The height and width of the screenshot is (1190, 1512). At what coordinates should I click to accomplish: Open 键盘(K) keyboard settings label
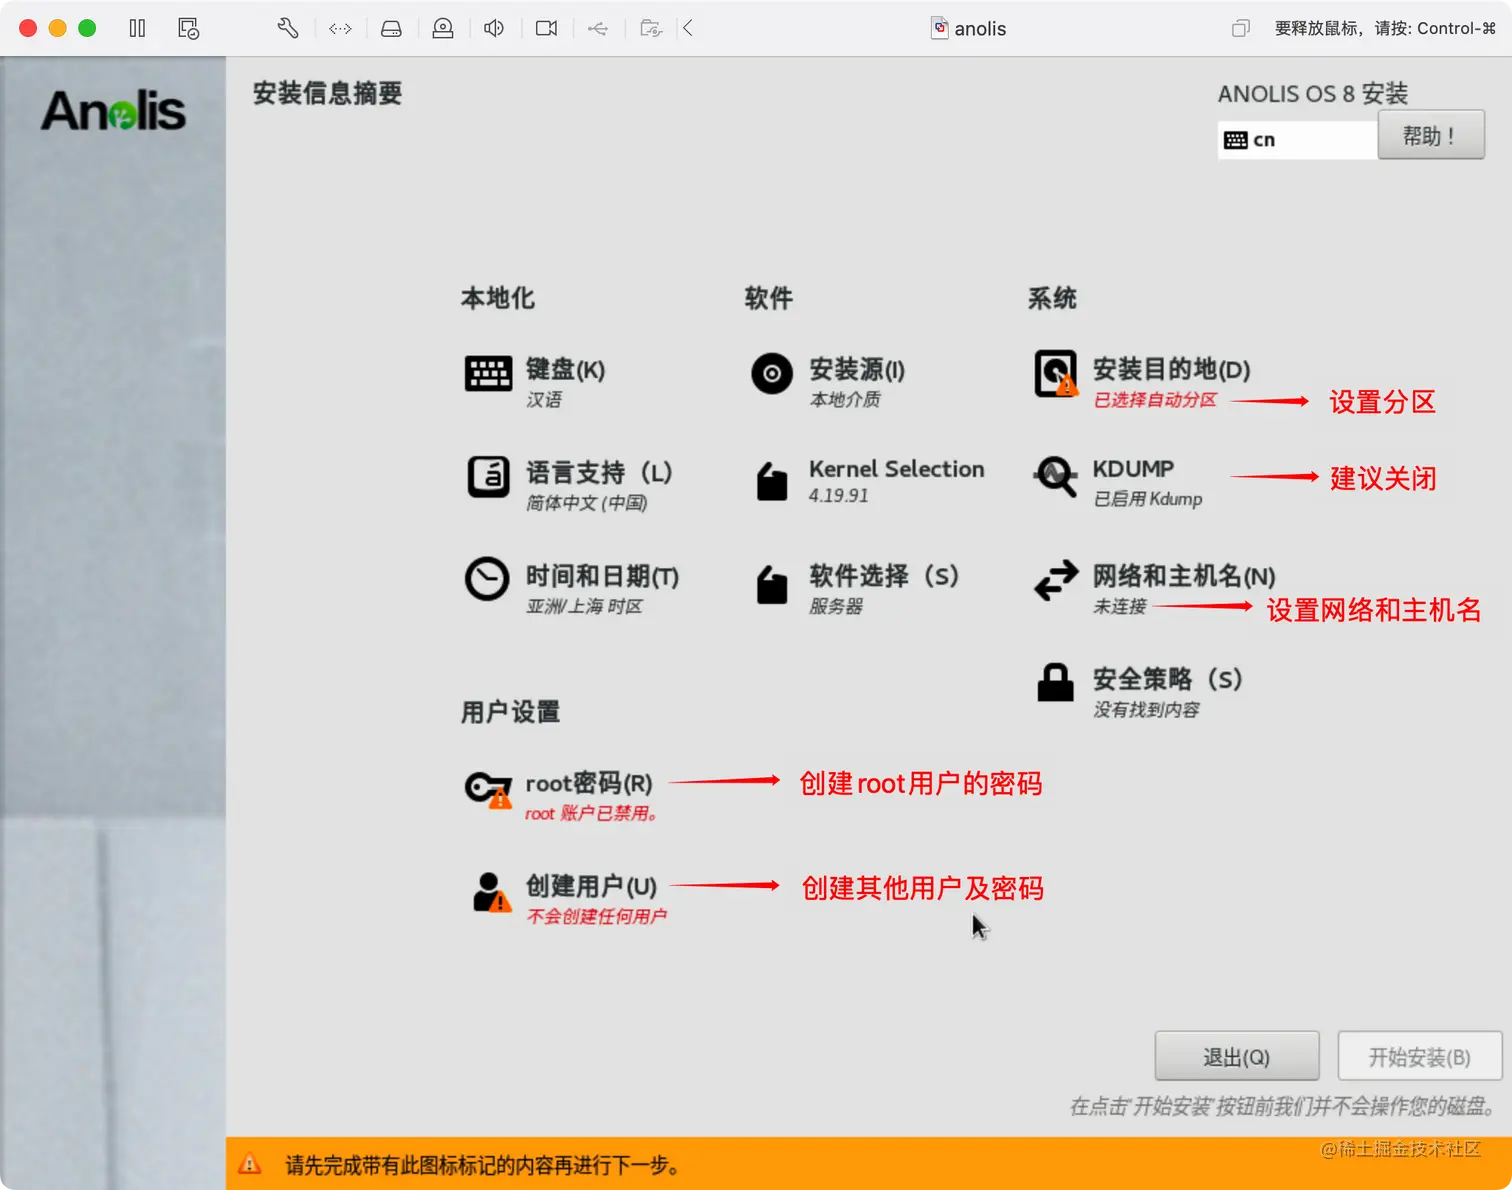click(565, 369)
